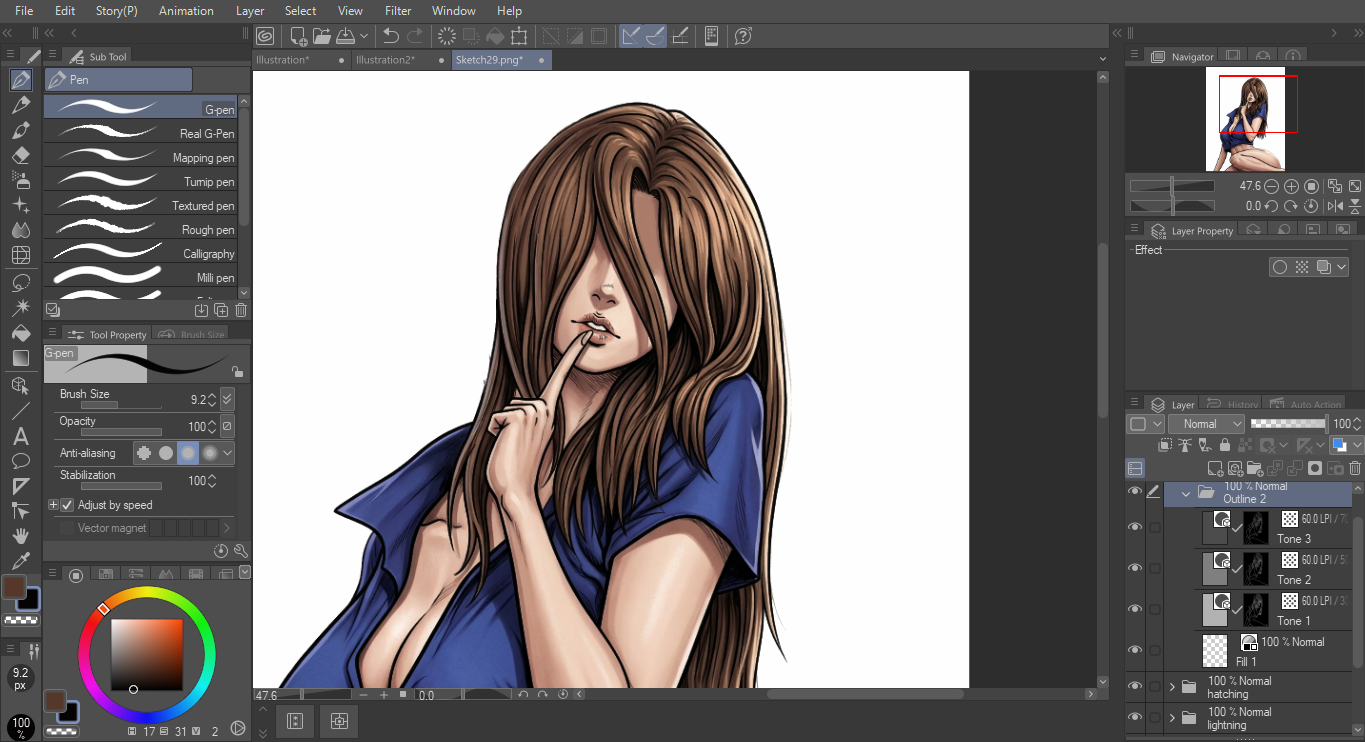Click the Navigator canvas thumbnail
Viewport: 1365px width, 742px height.
1245,119
